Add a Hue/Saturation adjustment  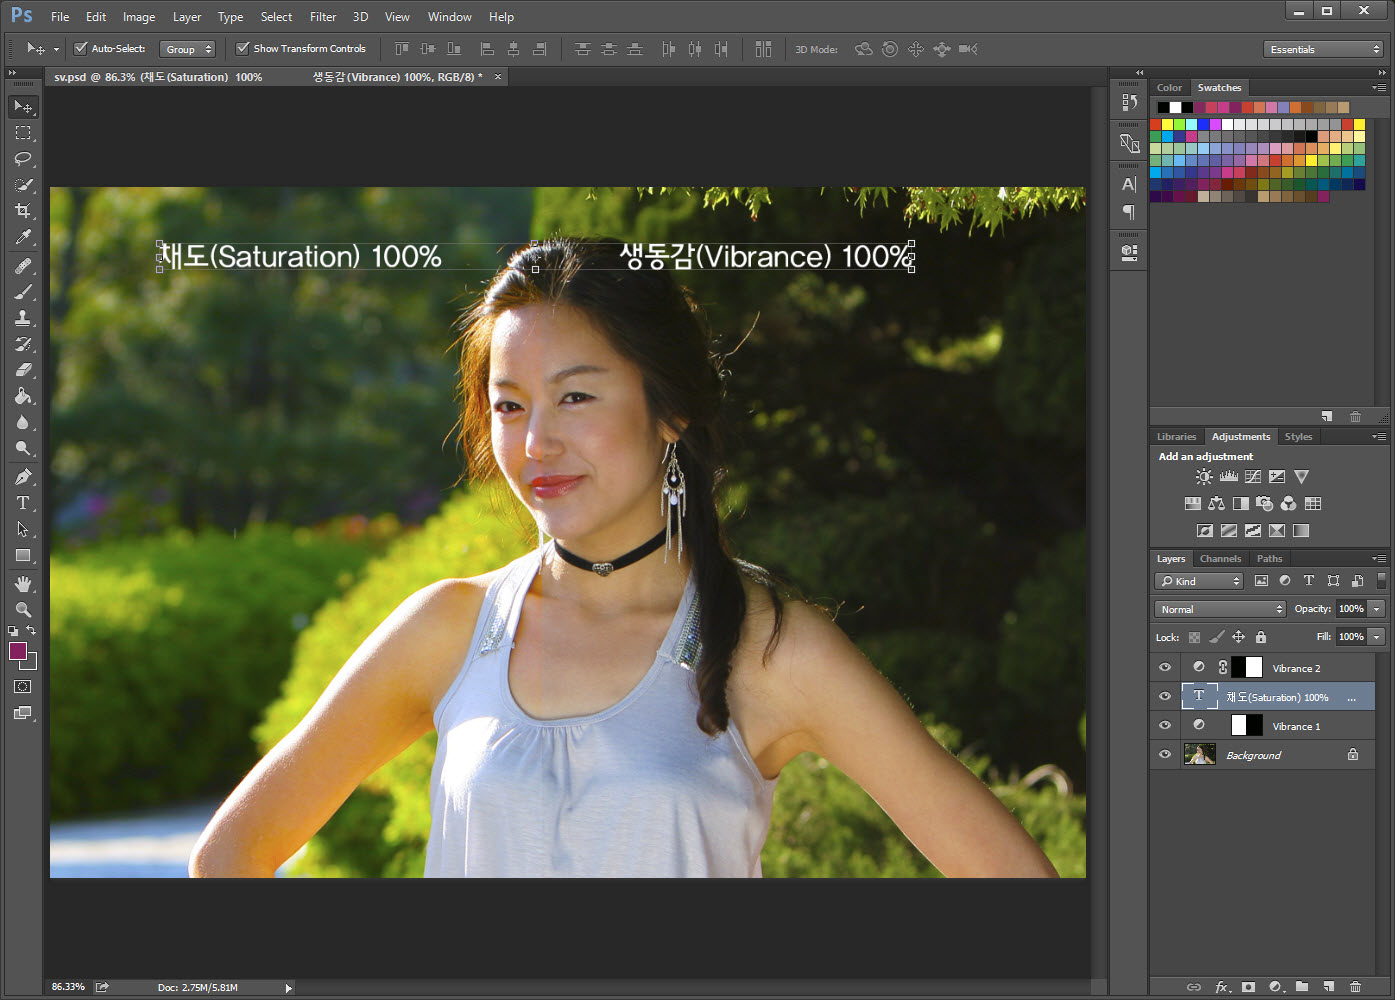tap(1192, 504)
